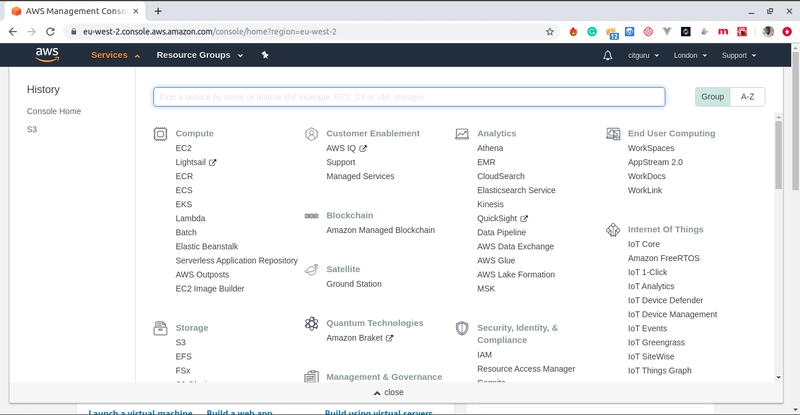Open the Athena service

point(490,148)
